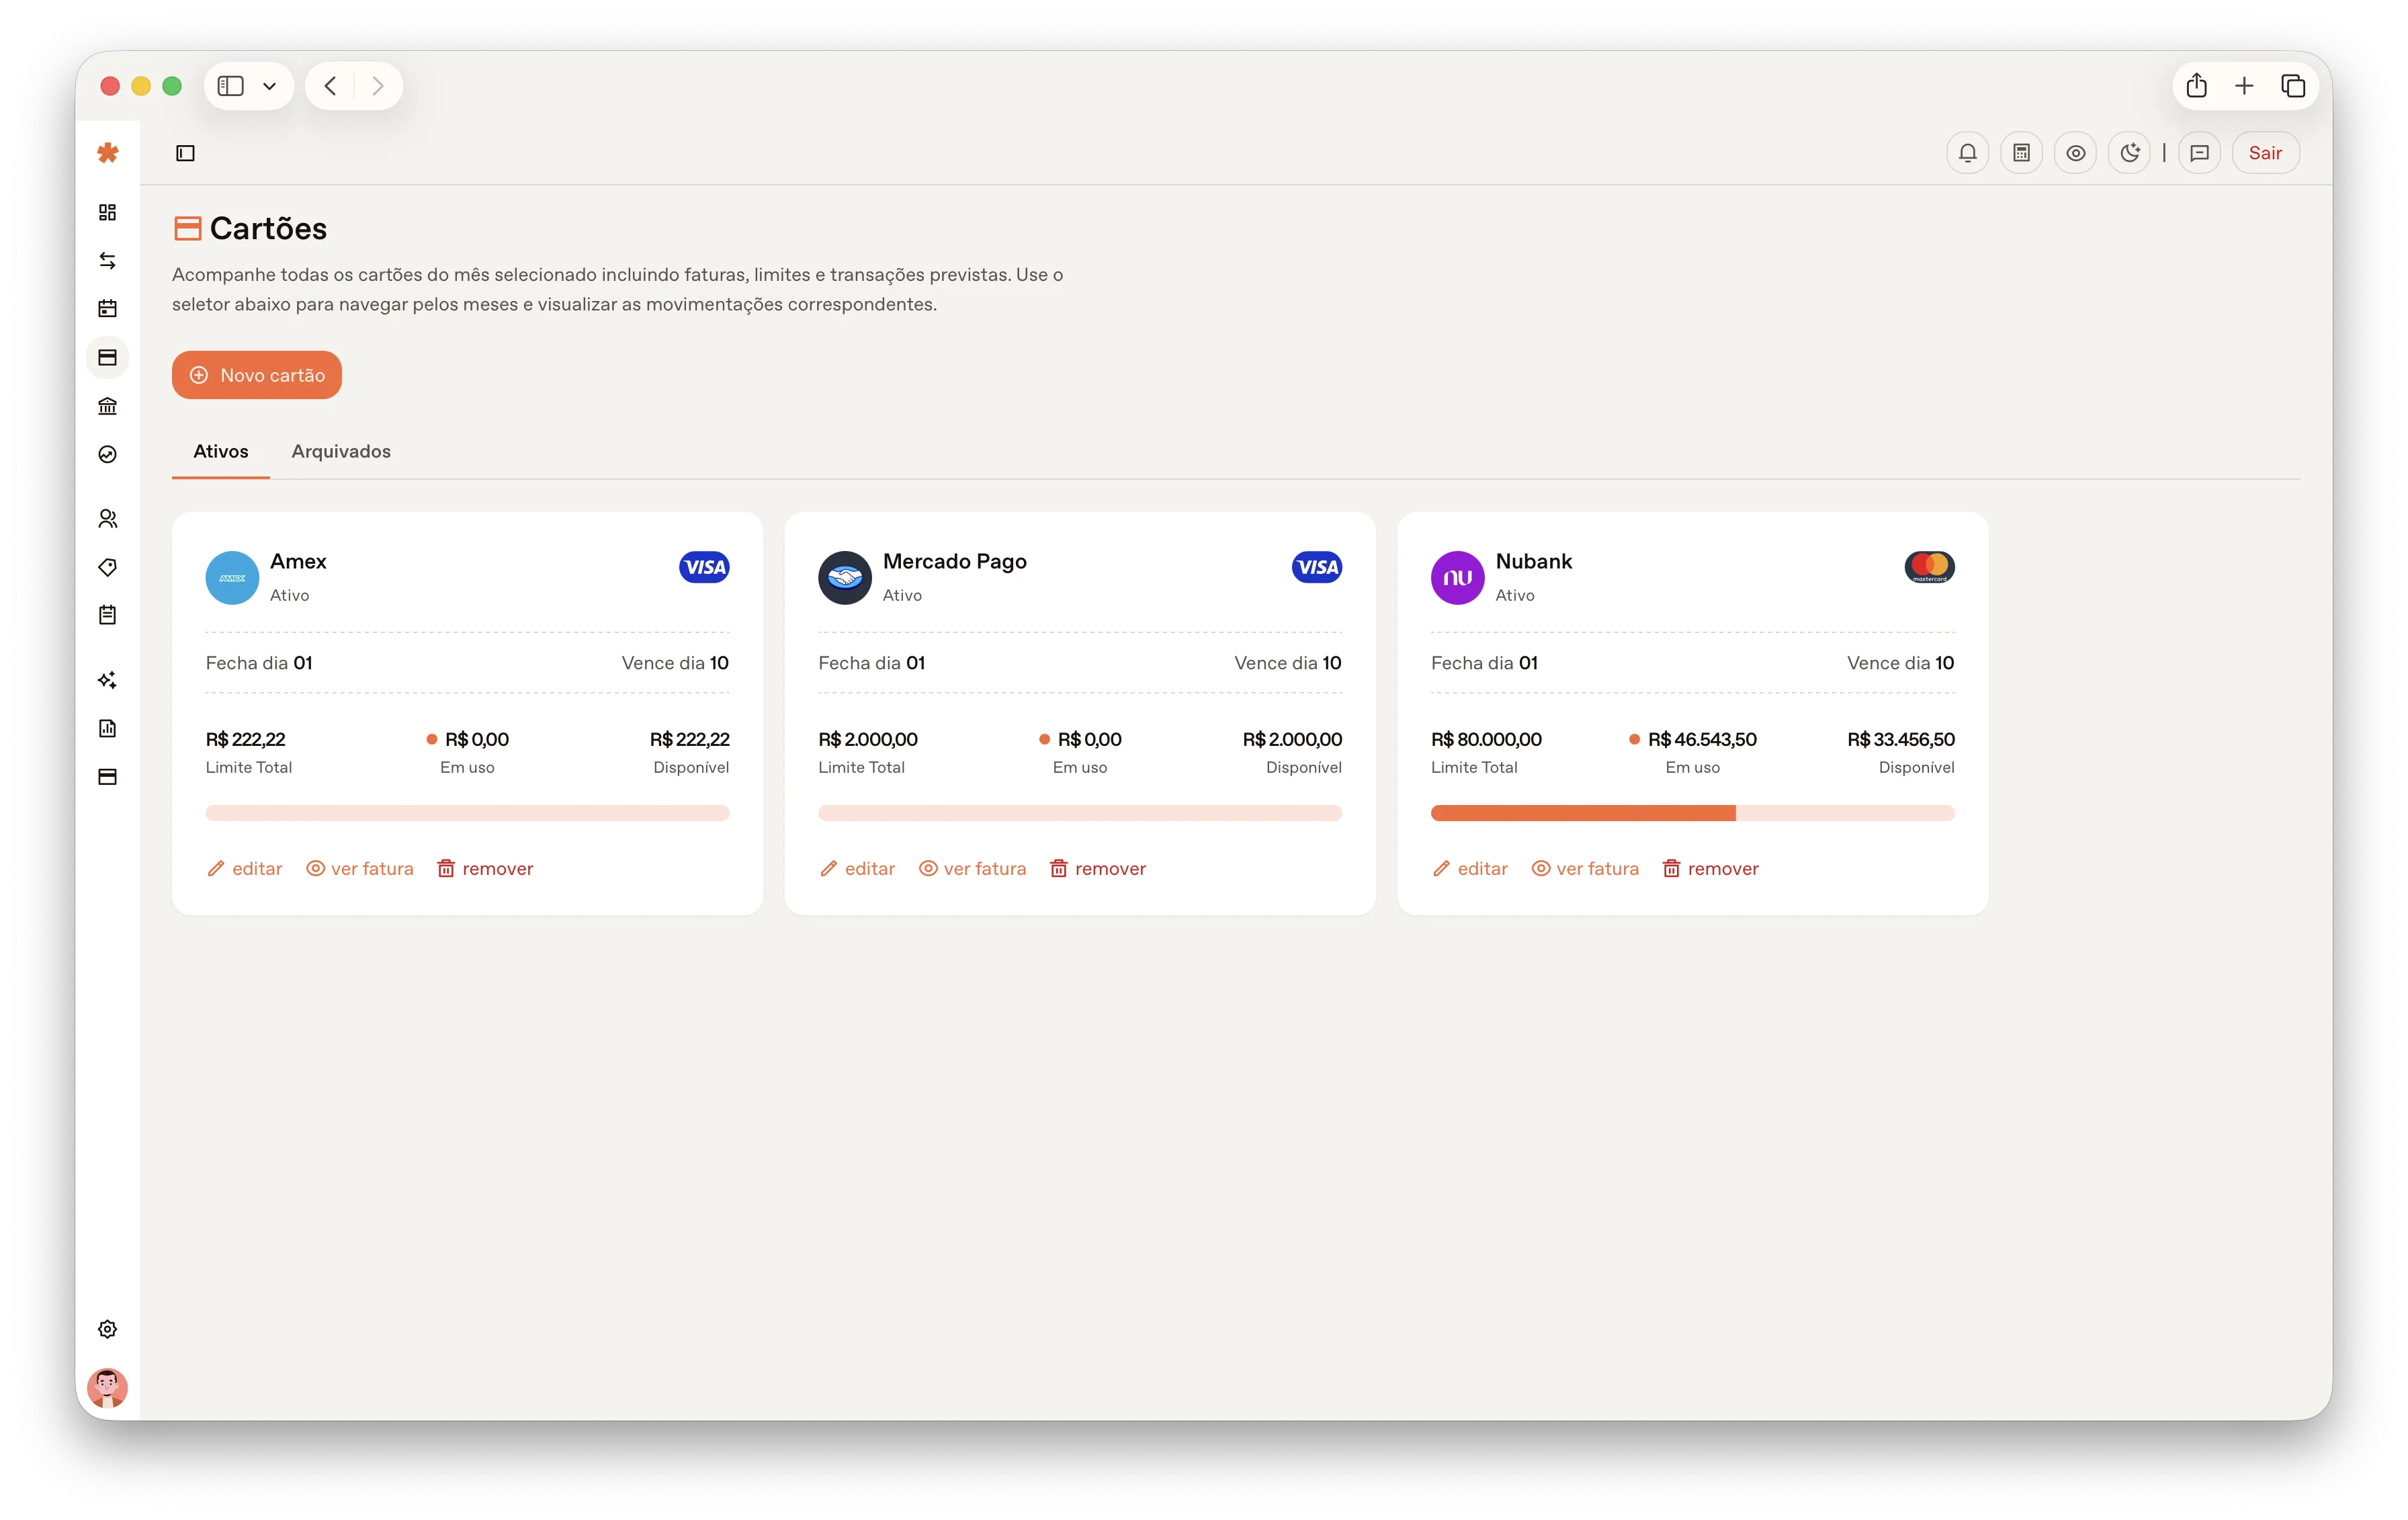Screen dimensions: 2408x1520
Task: Open the calendar icon in sidebar
Action: coord(108,309)
